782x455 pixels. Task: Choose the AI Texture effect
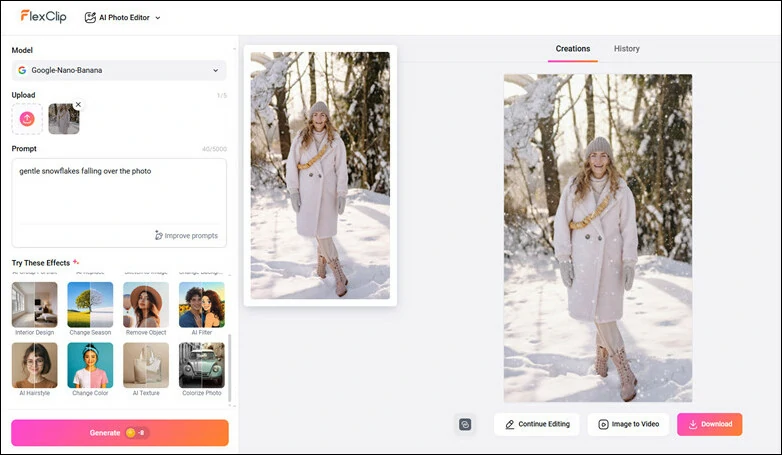coord(146,365)
